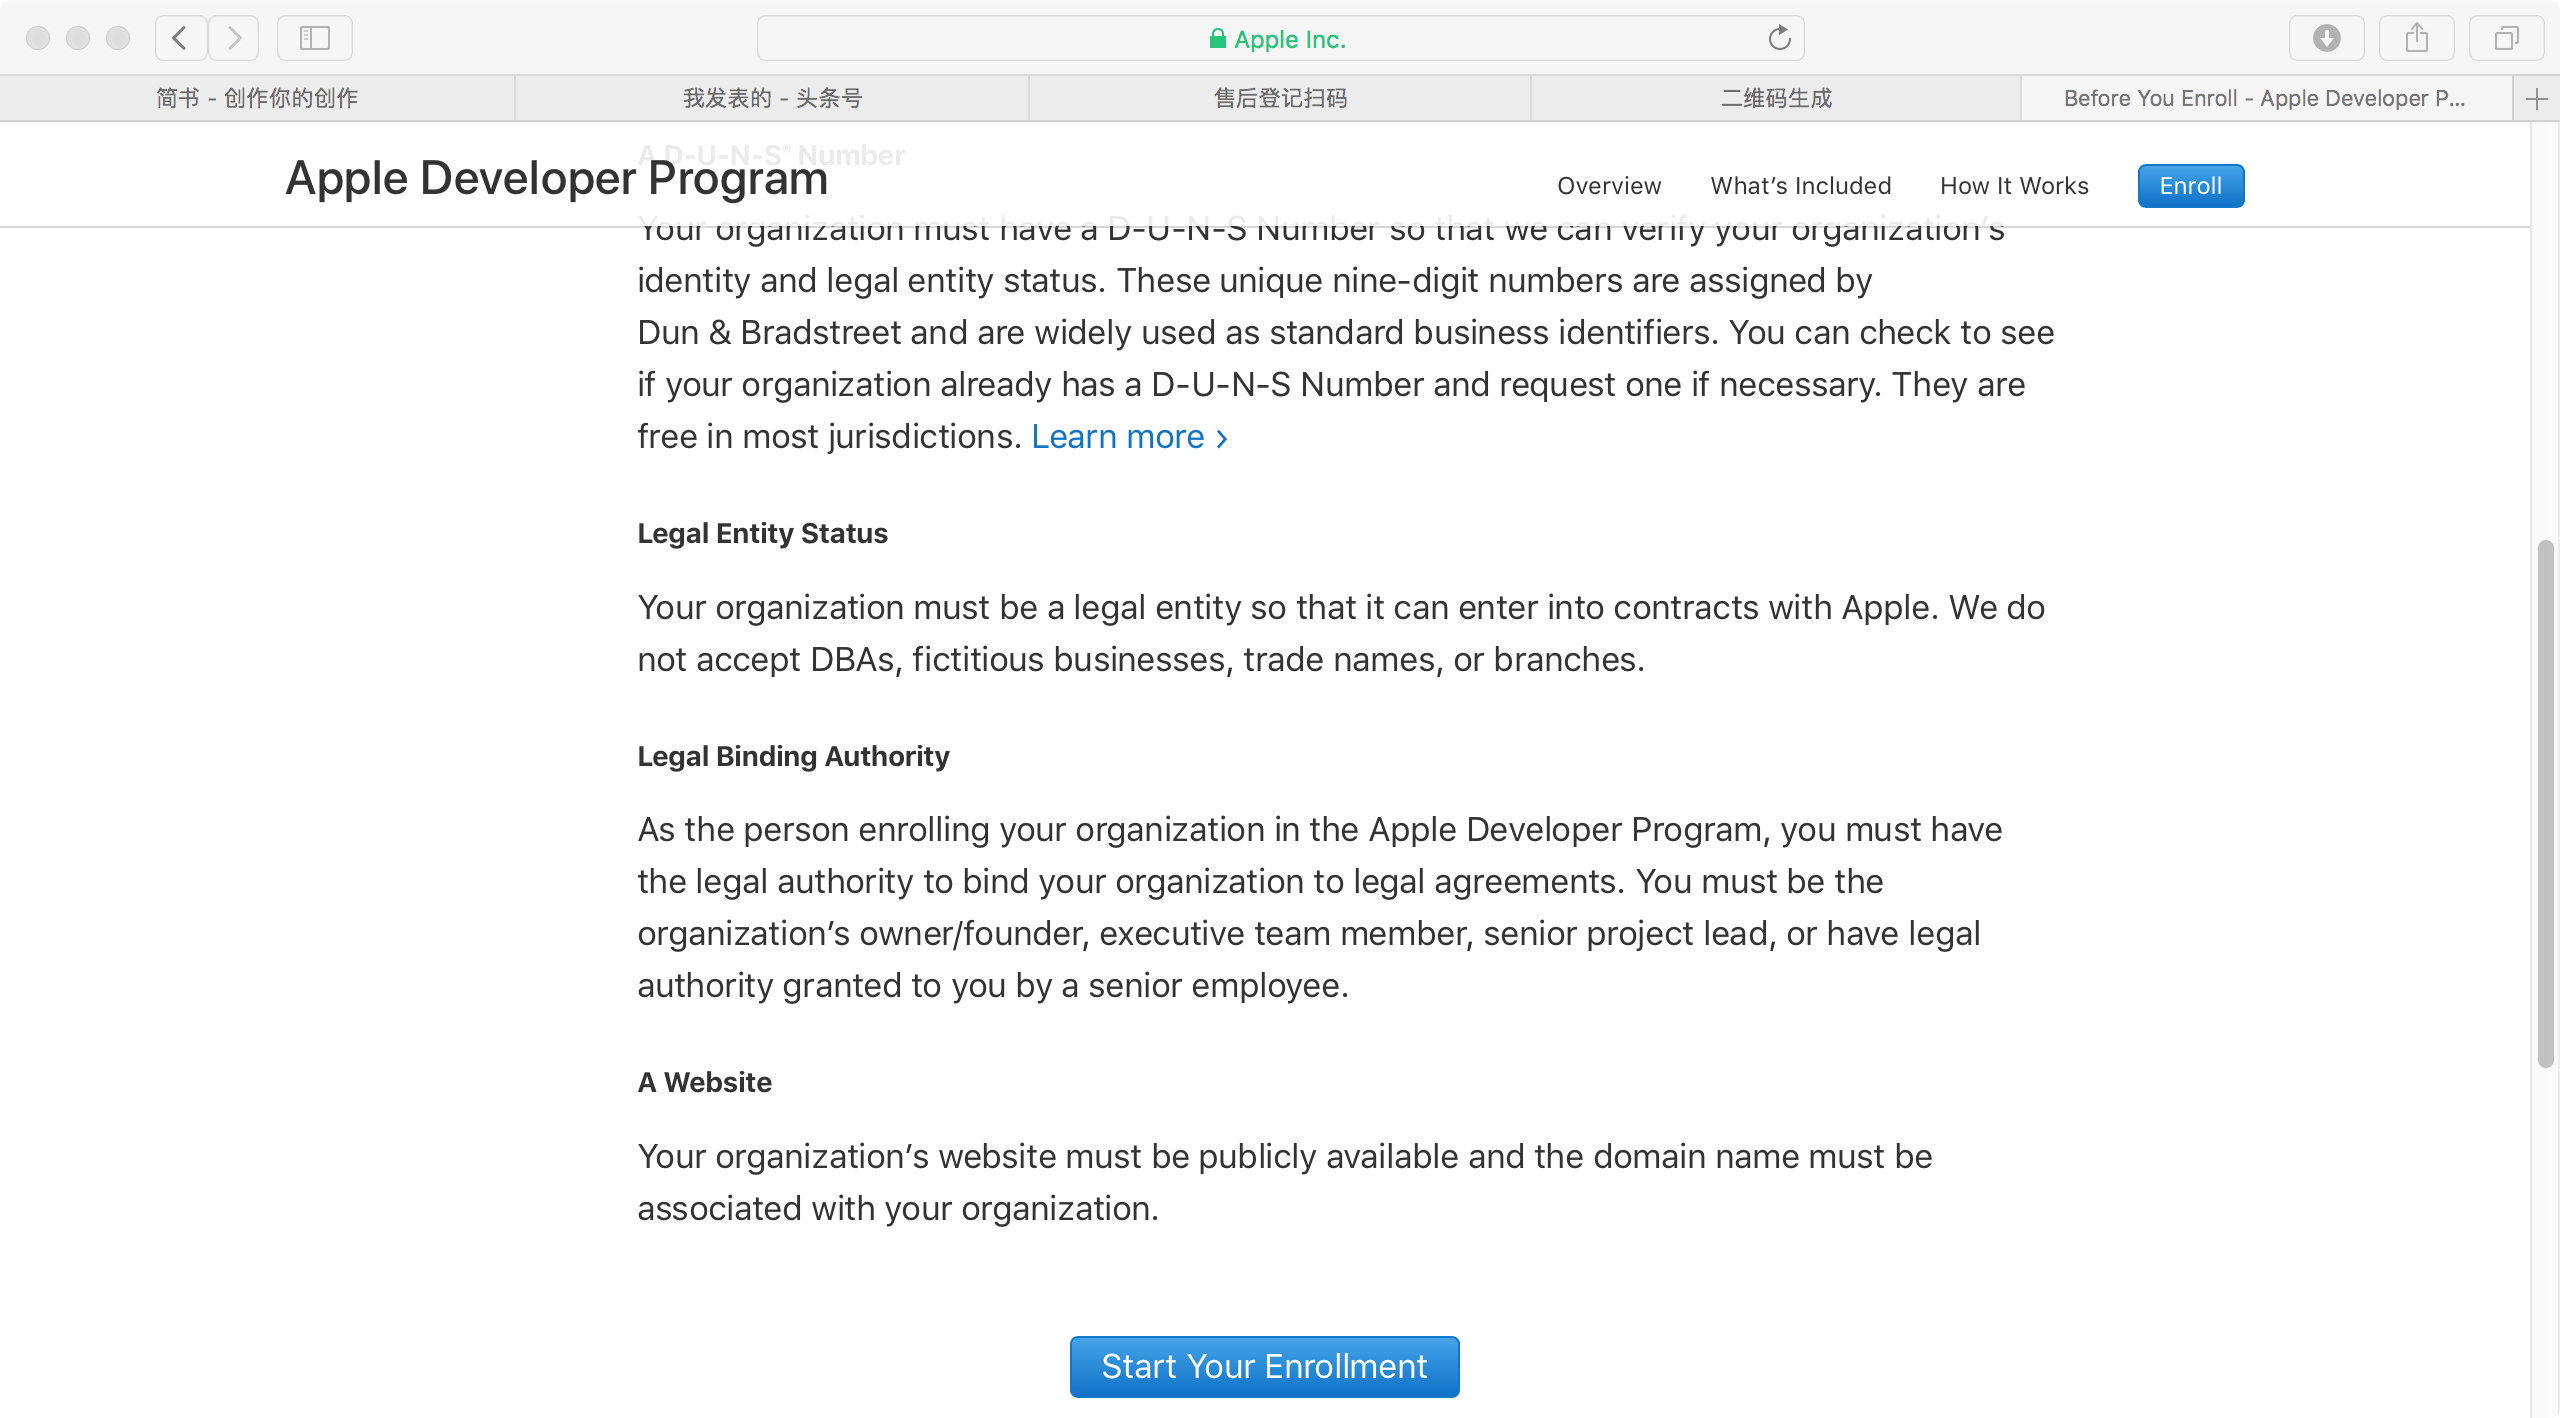
Task: Click the page vertical scrollbar thumb
Action: point(2545,805)
